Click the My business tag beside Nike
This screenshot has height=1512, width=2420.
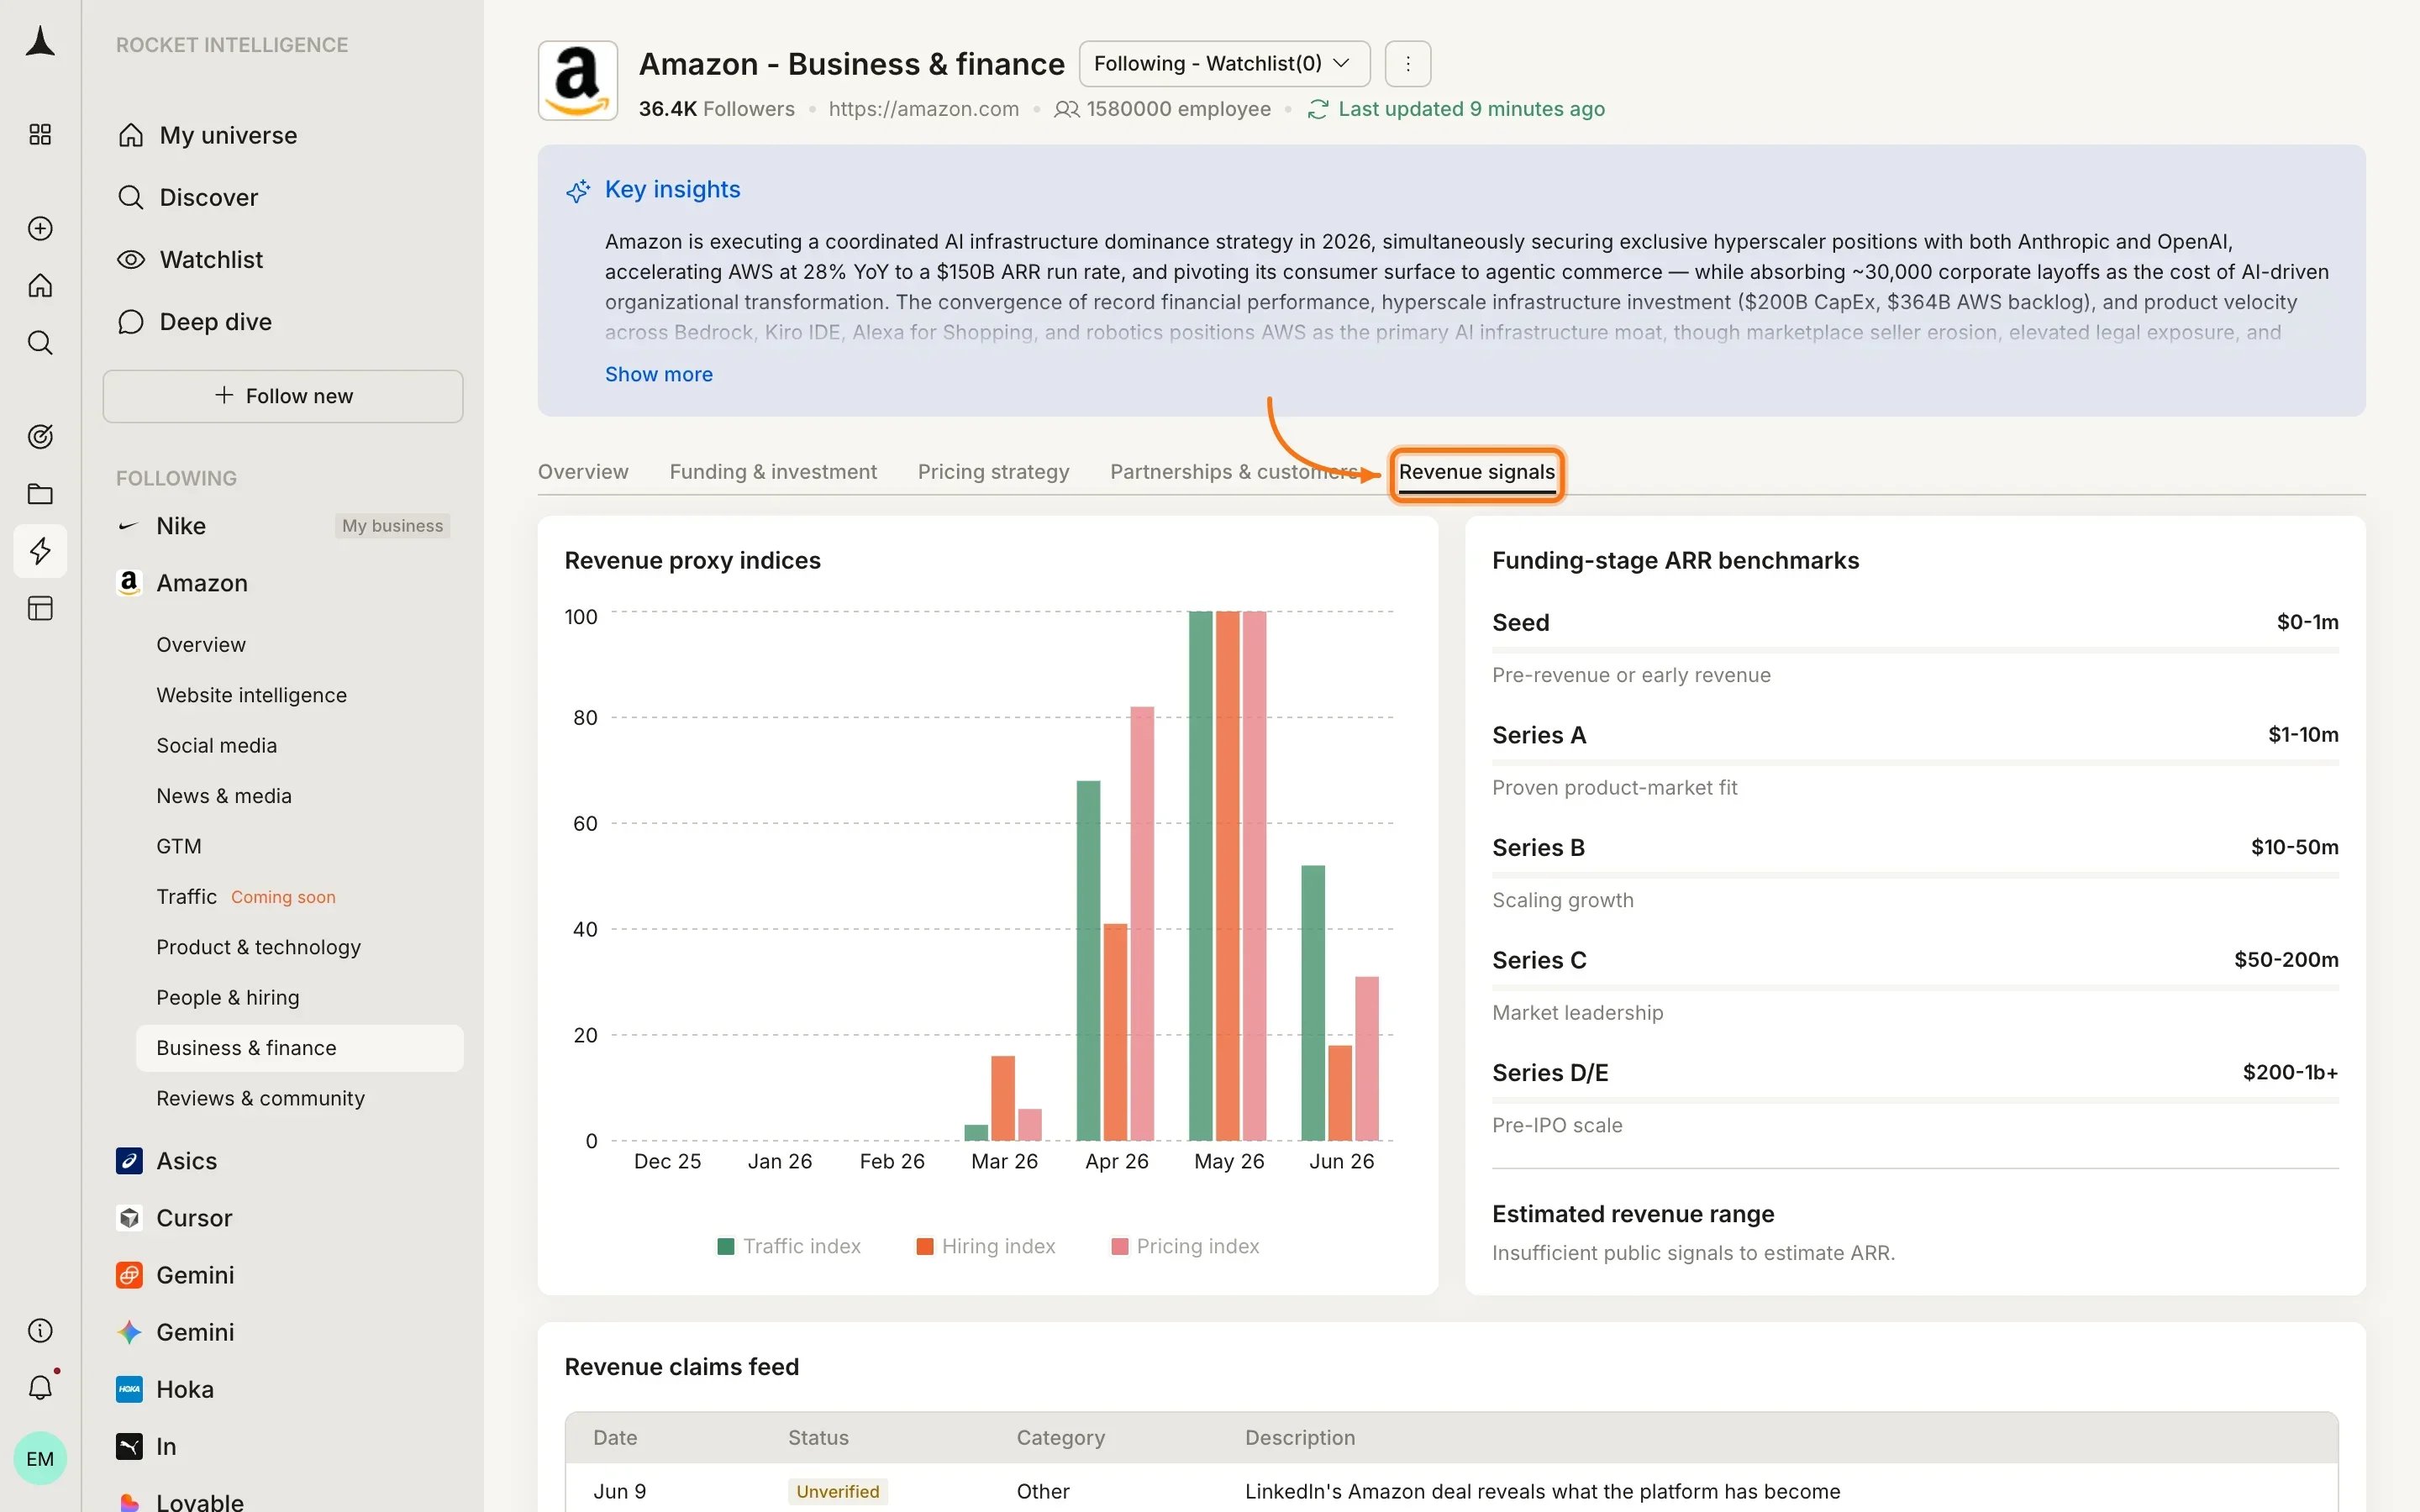point(392,526)
